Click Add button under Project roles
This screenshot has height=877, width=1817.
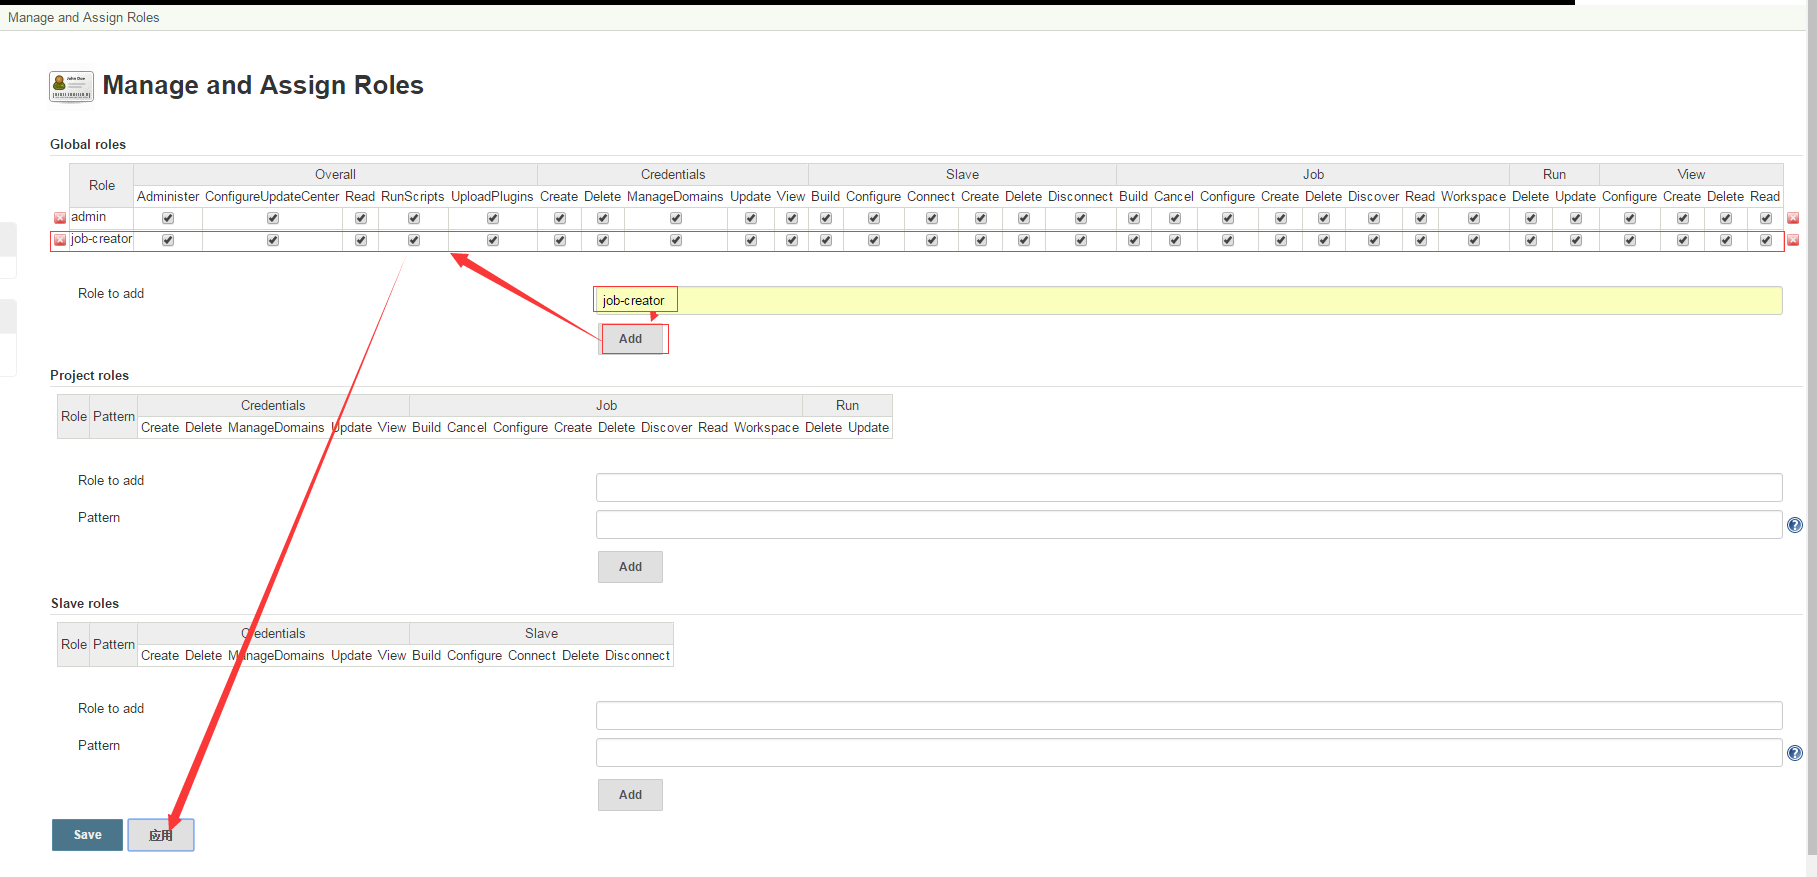pos(631,567)
